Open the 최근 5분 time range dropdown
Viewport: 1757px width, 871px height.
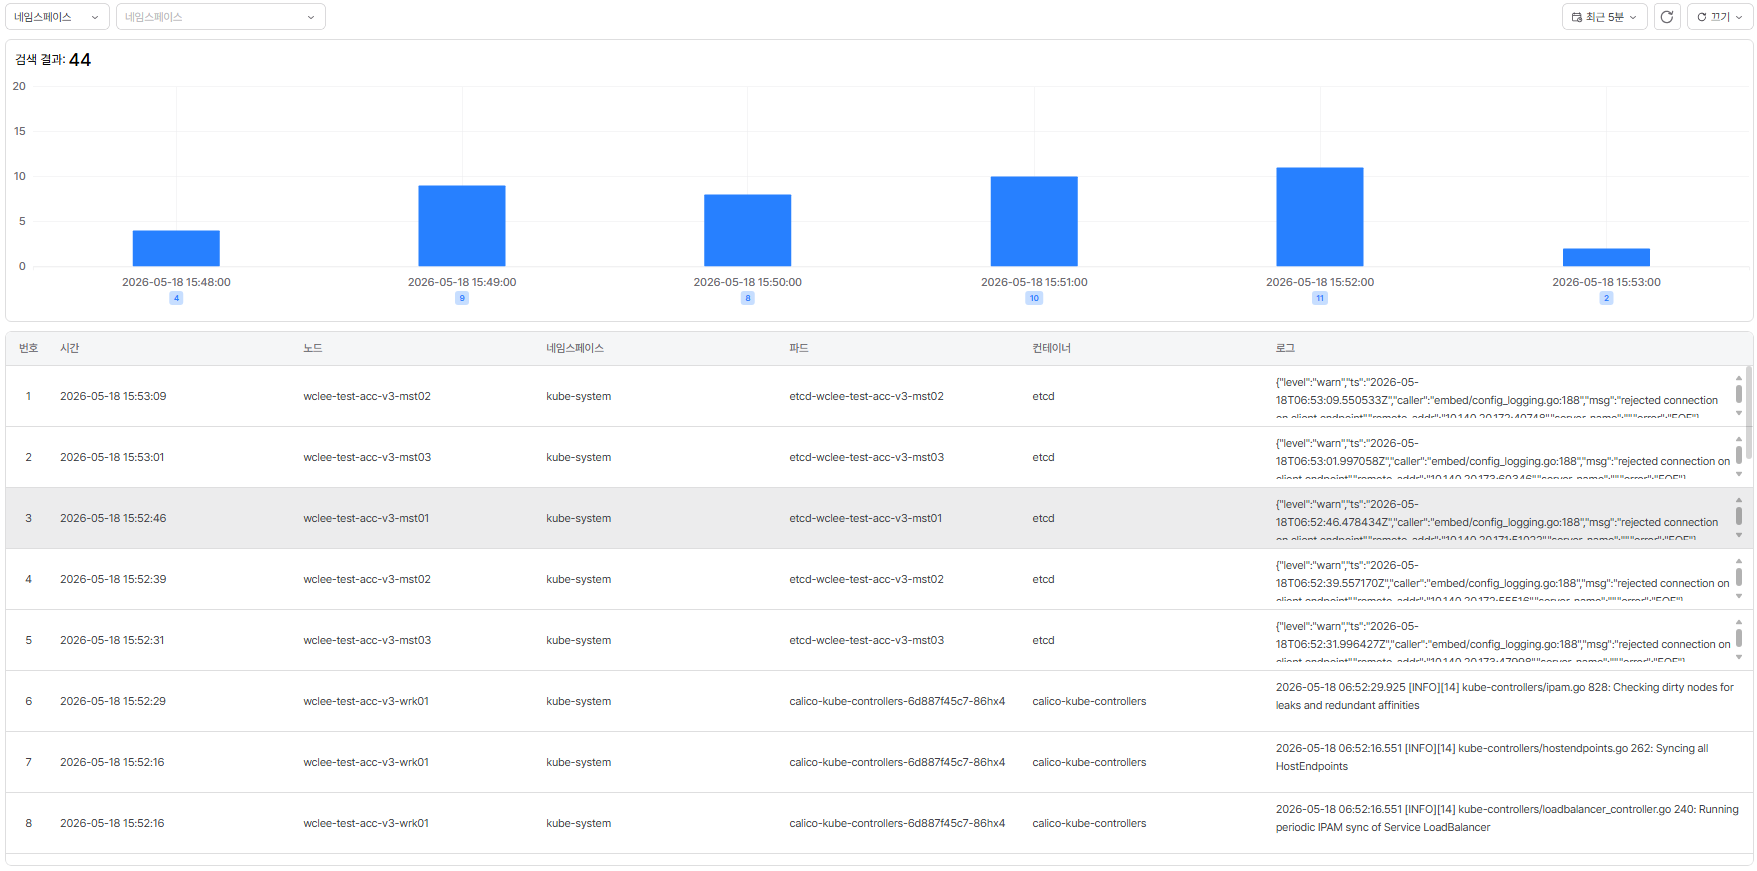coord(1604,17)
